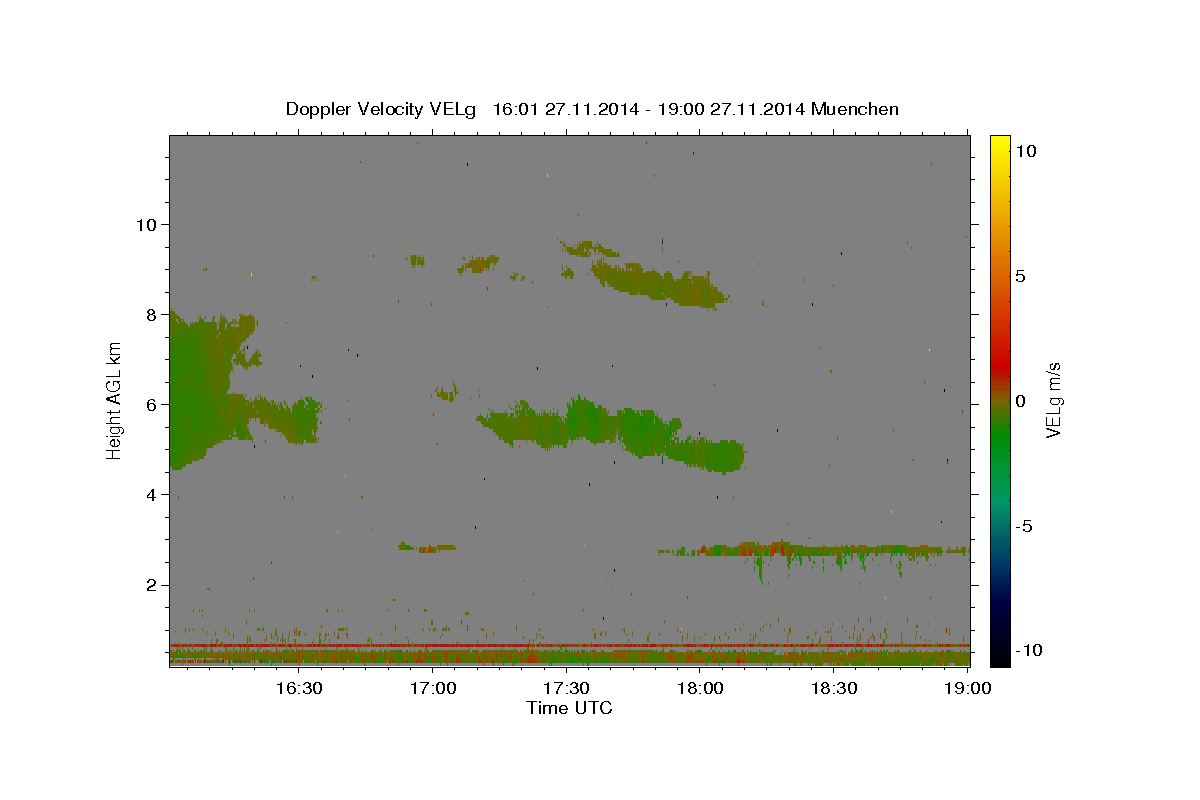Image resolution: width=1200 pixels, height=800 pixels.
Task: Click the 17:00 time tick label
Action: click(x=433, y=688)
